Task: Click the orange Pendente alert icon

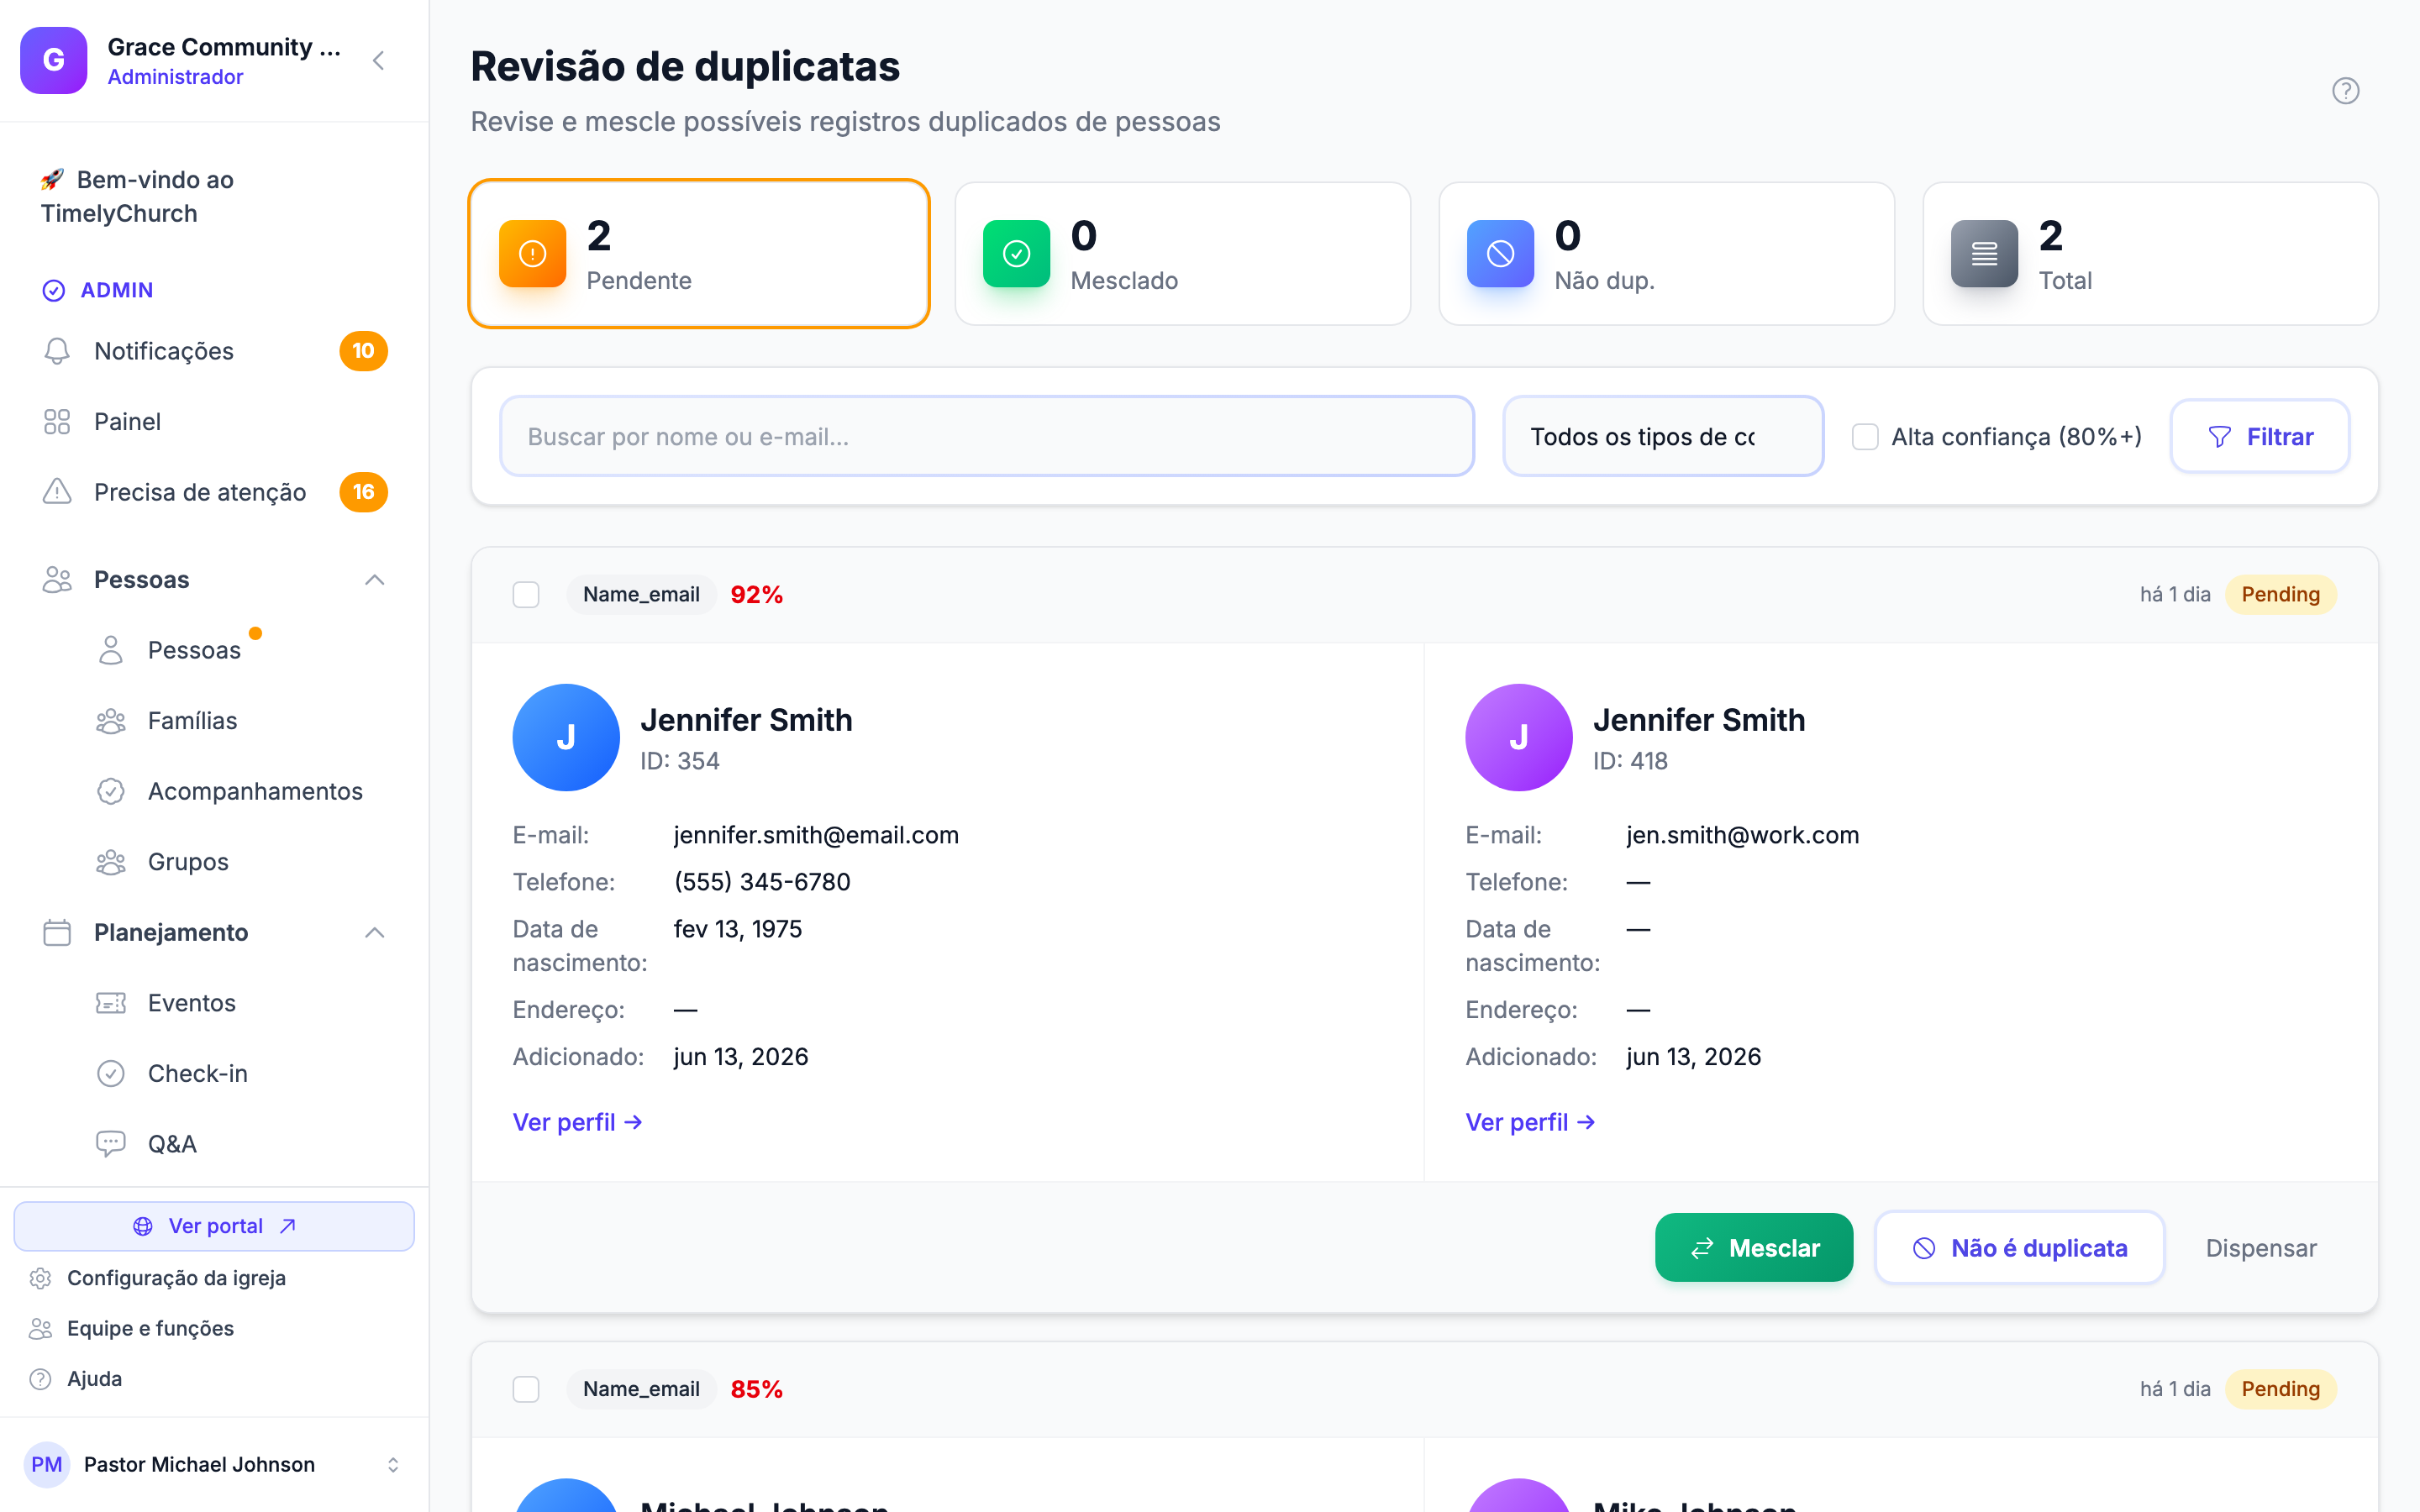Action: click(533, 254)
